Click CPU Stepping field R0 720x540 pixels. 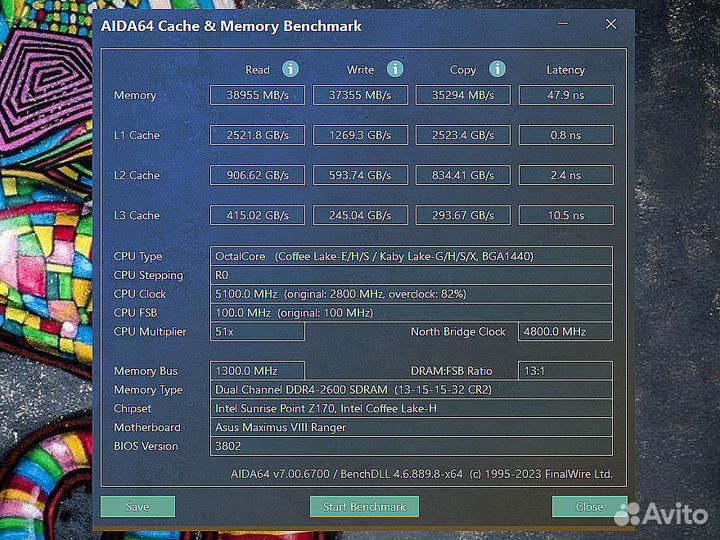coord(411,275)
